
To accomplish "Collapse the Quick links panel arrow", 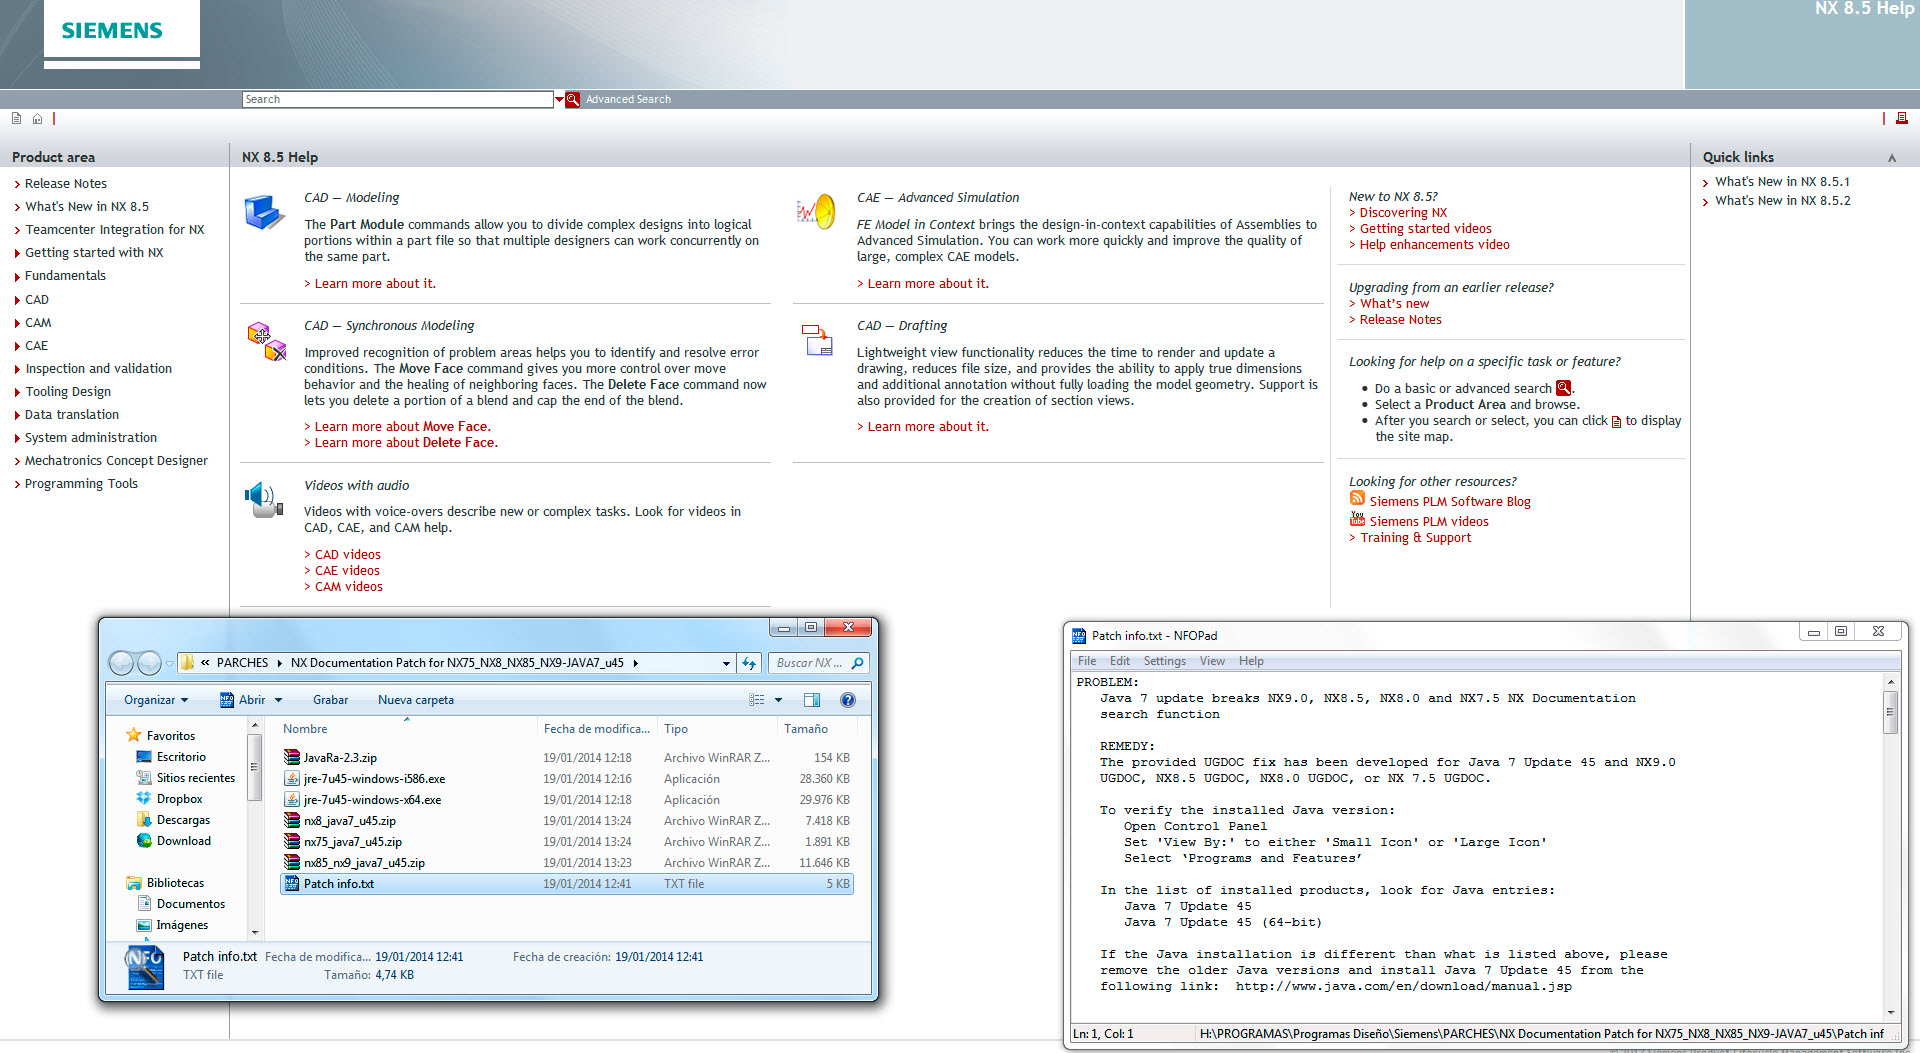I will [1892, 158].
